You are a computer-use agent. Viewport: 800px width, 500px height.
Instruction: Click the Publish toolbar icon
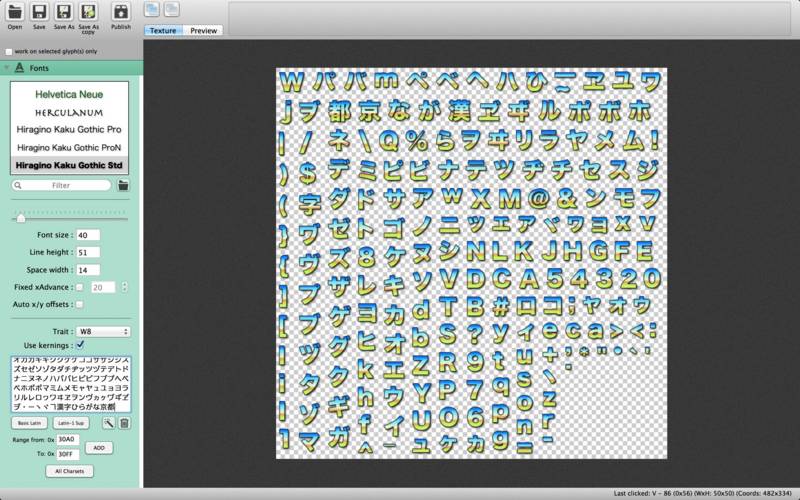coord(121,12)
